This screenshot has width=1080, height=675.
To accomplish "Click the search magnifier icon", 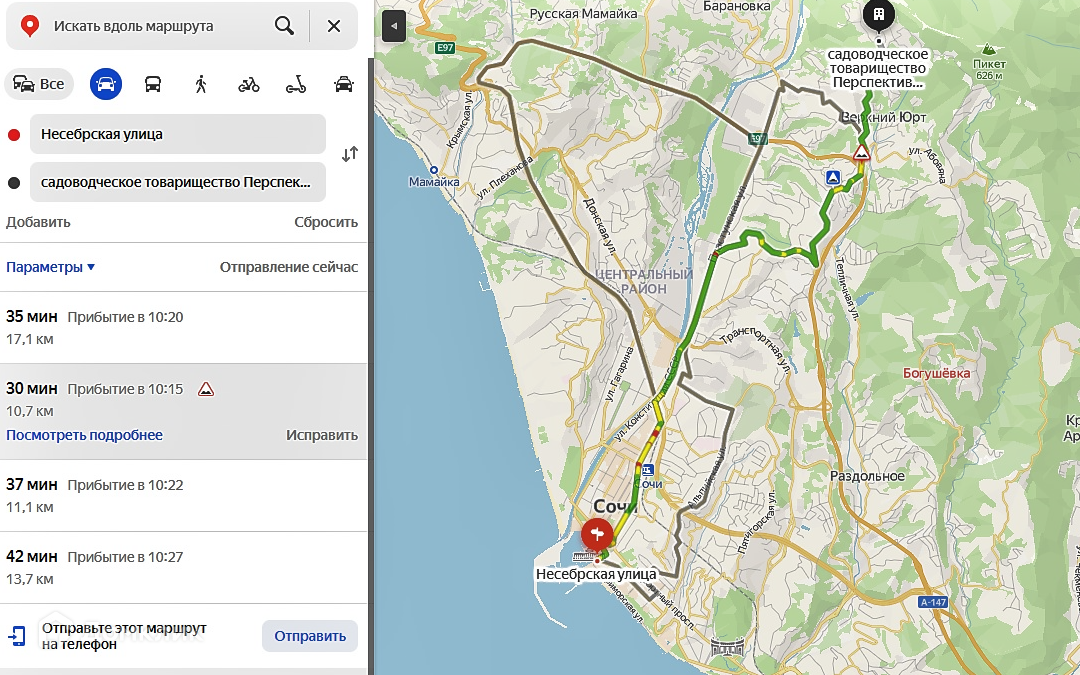I will (x=284, y=26).
